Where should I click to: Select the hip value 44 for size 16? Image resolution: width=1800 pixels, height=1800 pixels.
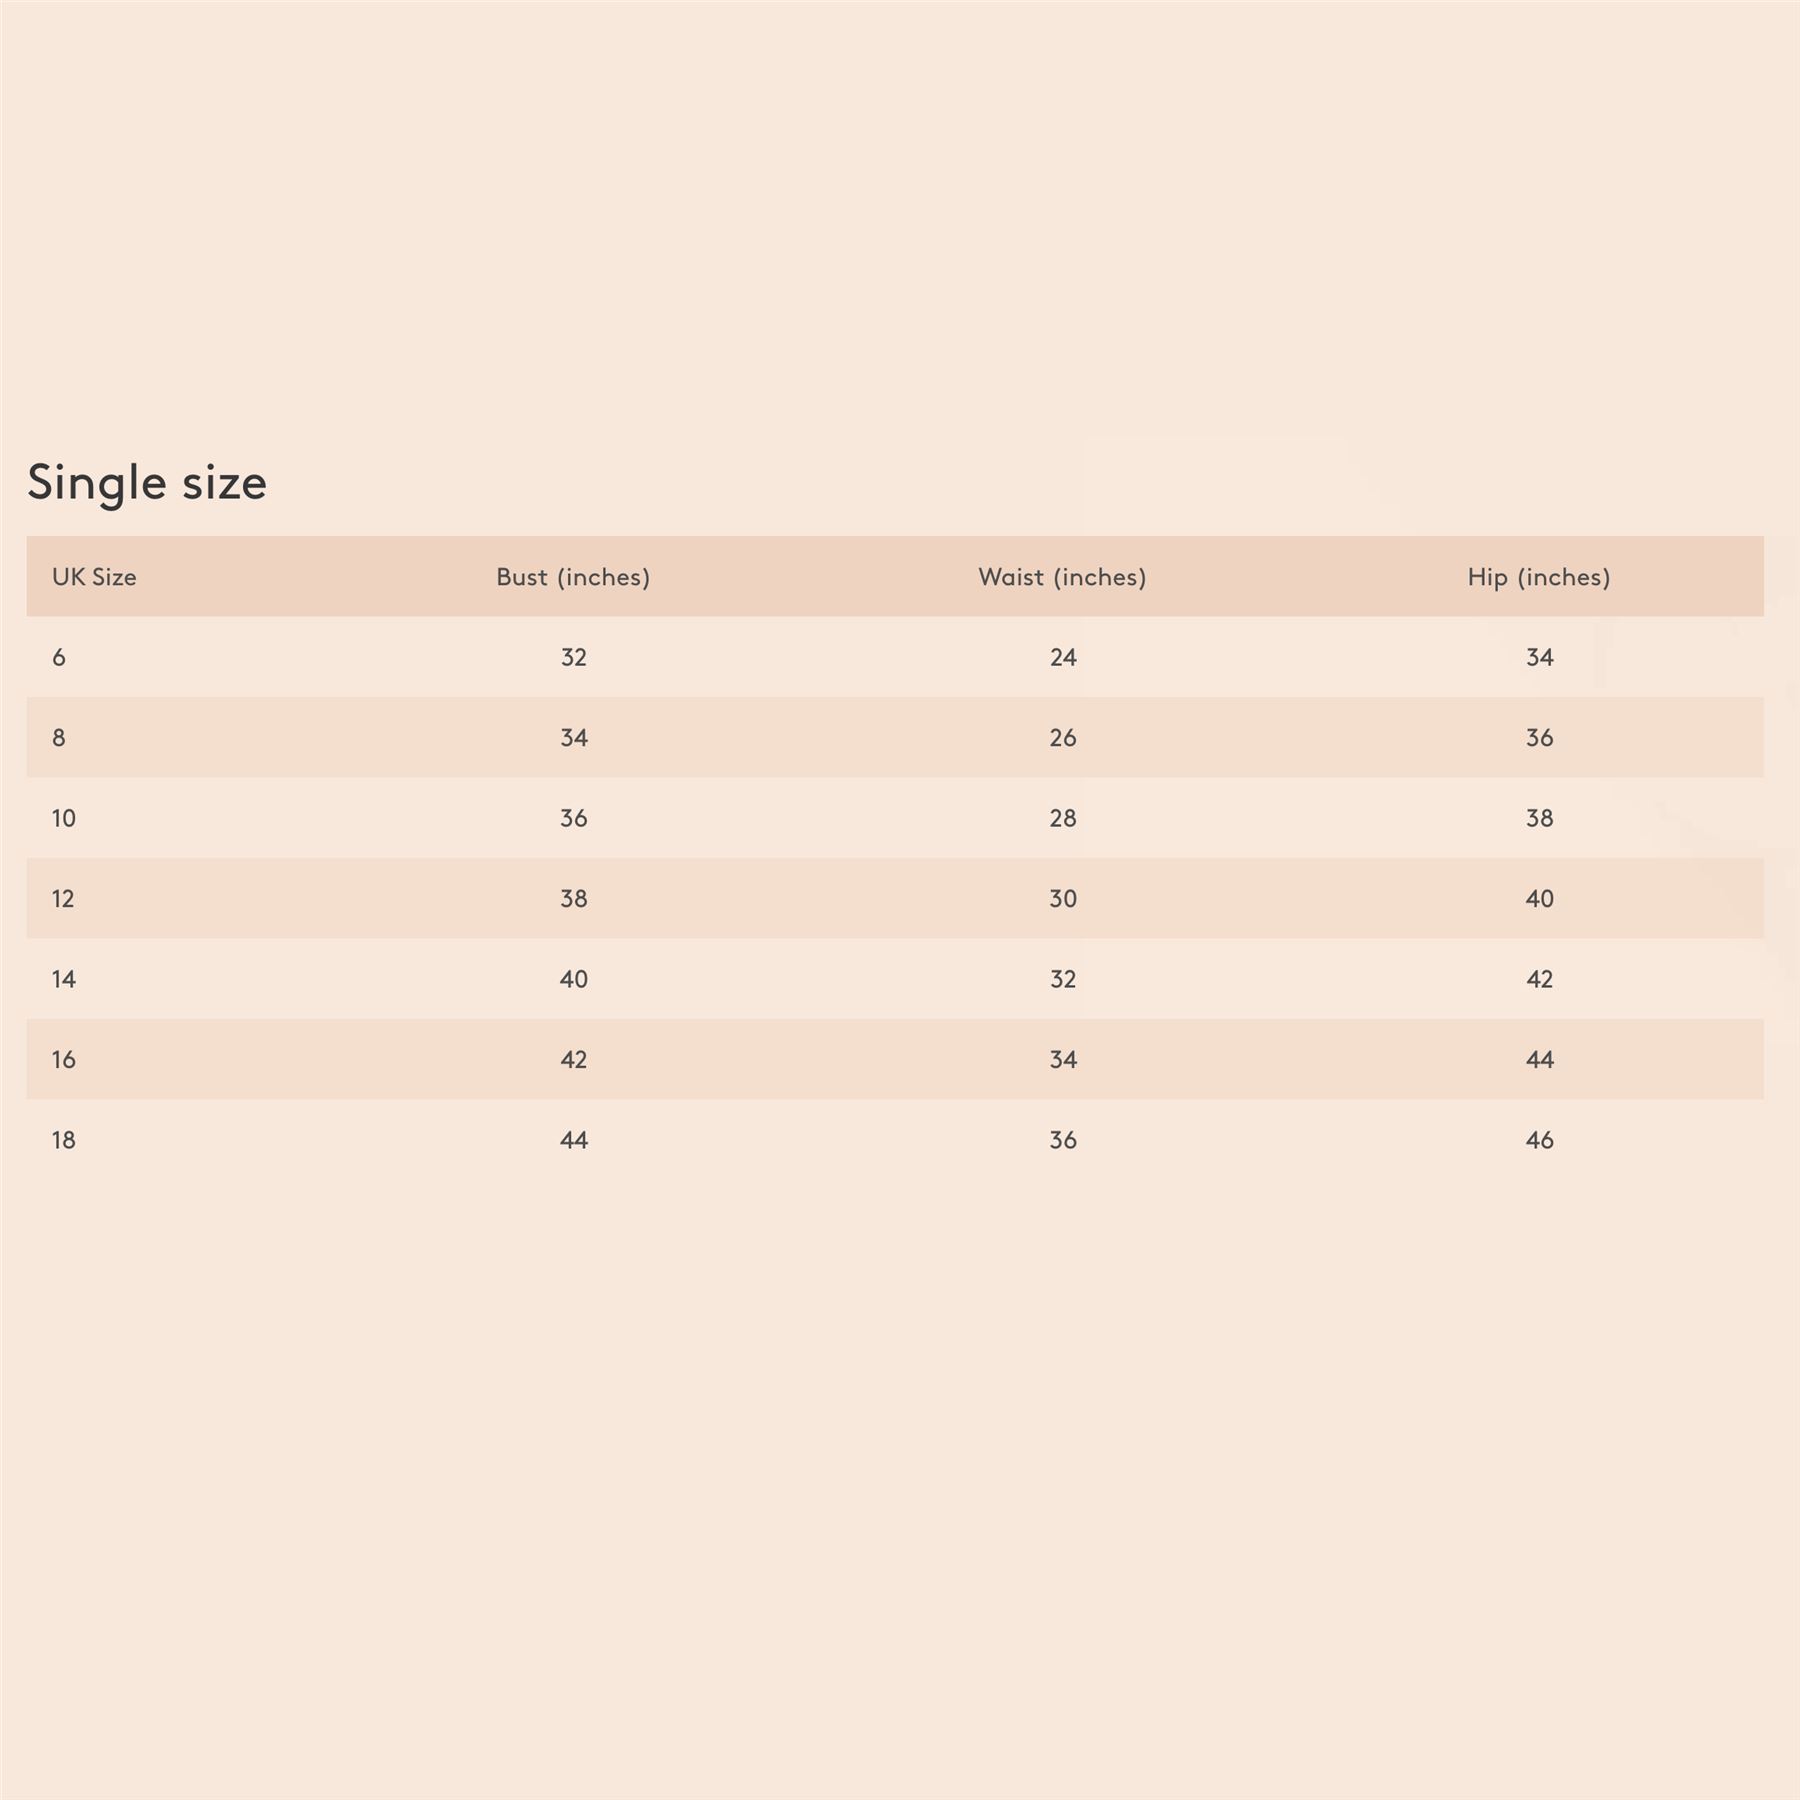pyautogui.click(x=1540, y=1060)
